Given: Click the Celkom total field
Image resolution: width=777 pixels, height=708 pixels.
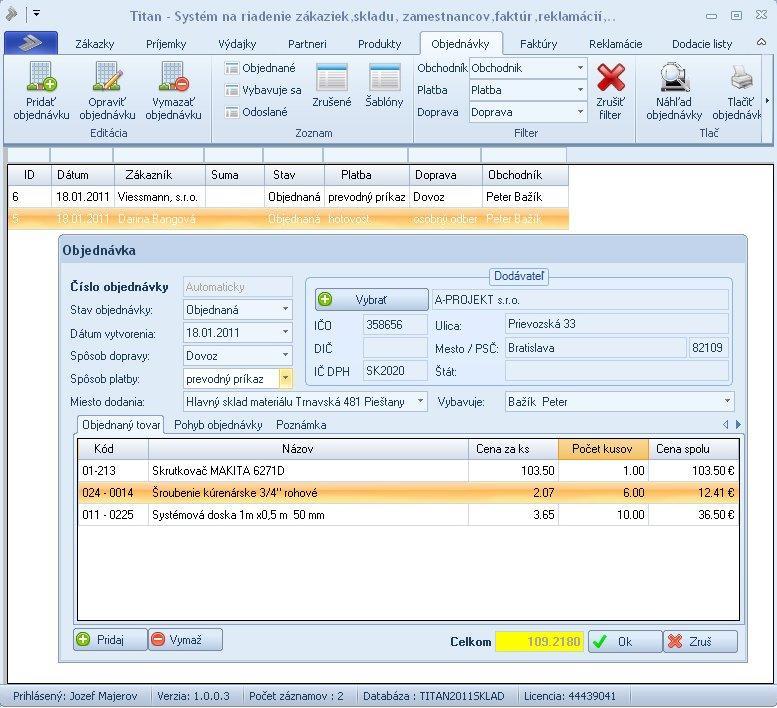Looking at the screenshot, I should 540,642.
